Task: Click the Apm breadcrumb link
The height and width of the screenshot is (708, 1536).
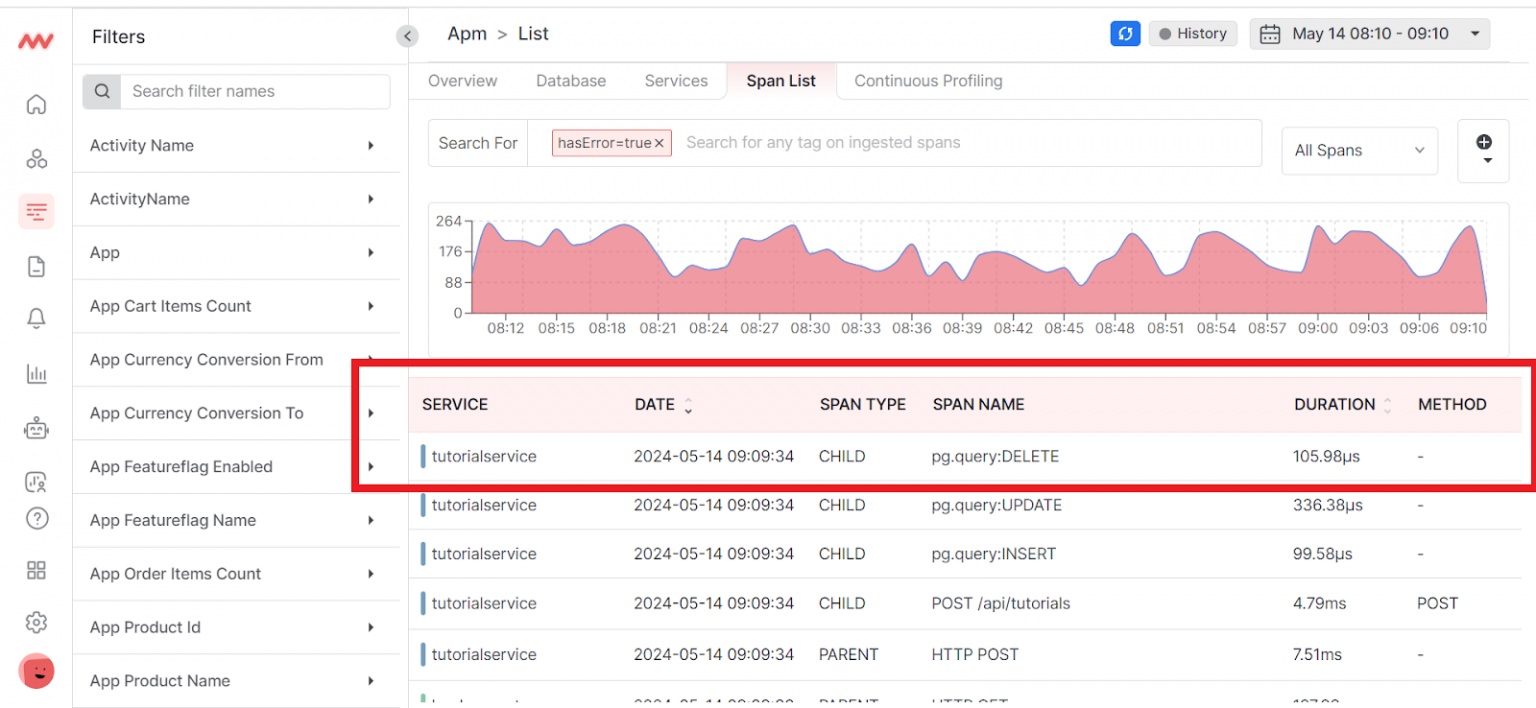Action: pos(466,33)
